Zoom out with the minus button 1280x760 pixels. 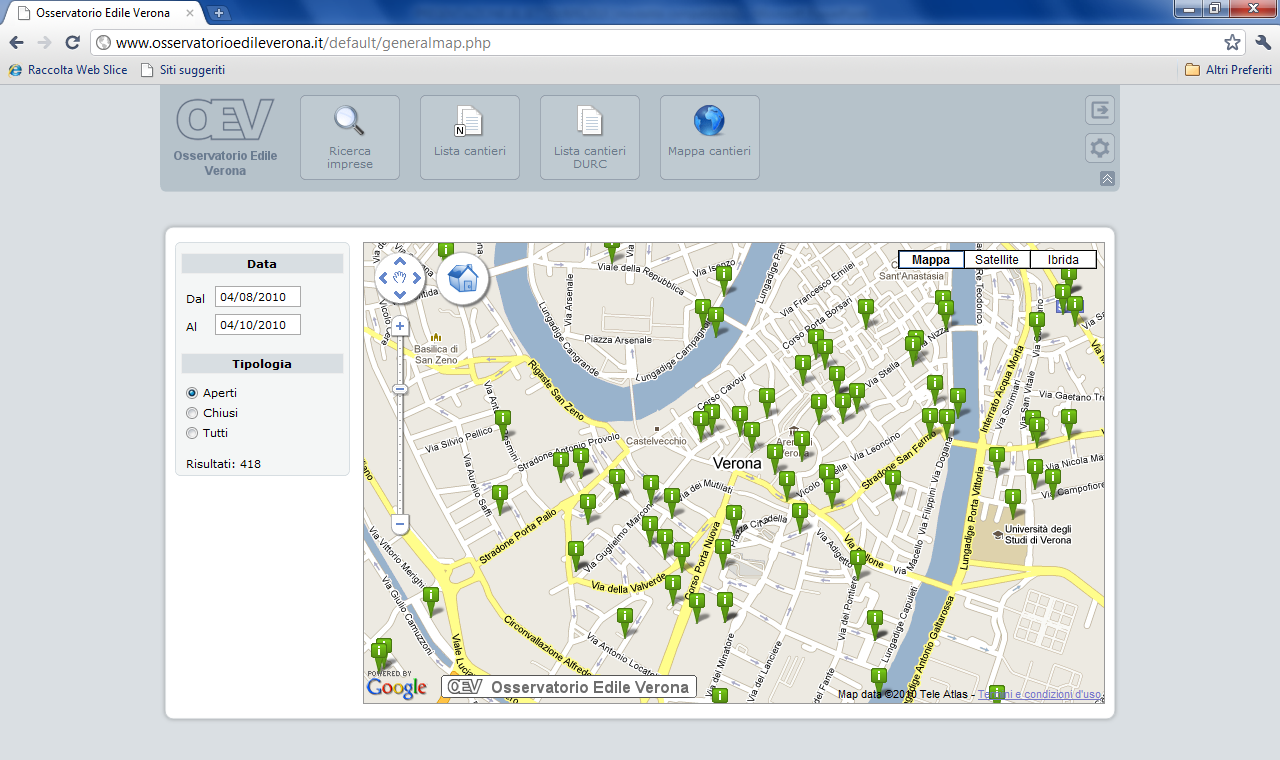(x=400, y=523)
